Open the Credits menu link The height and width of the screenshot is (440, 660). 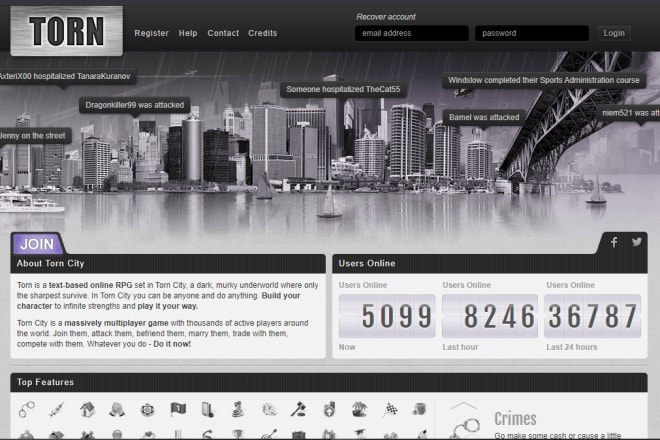(x=263, y=33)
